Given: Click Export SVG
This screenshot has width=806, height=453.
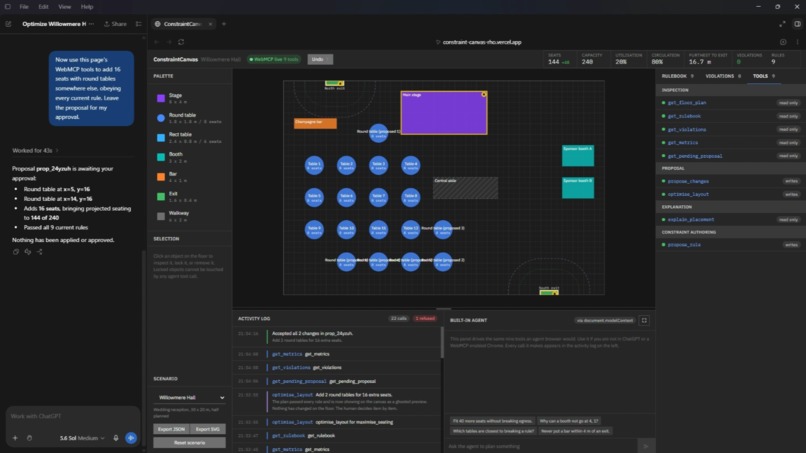Looking at the screenshot, I should point(208,429).
